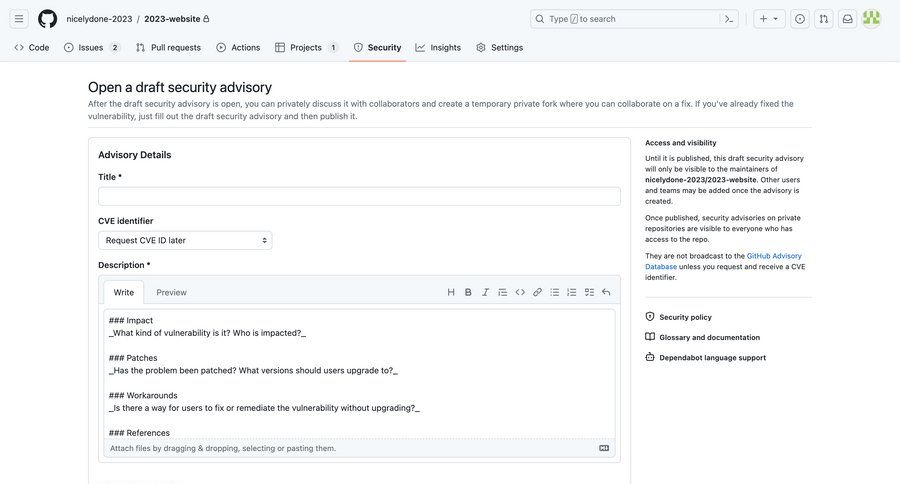Expand the CVE identifier dropdown

[x=185, y=241]
